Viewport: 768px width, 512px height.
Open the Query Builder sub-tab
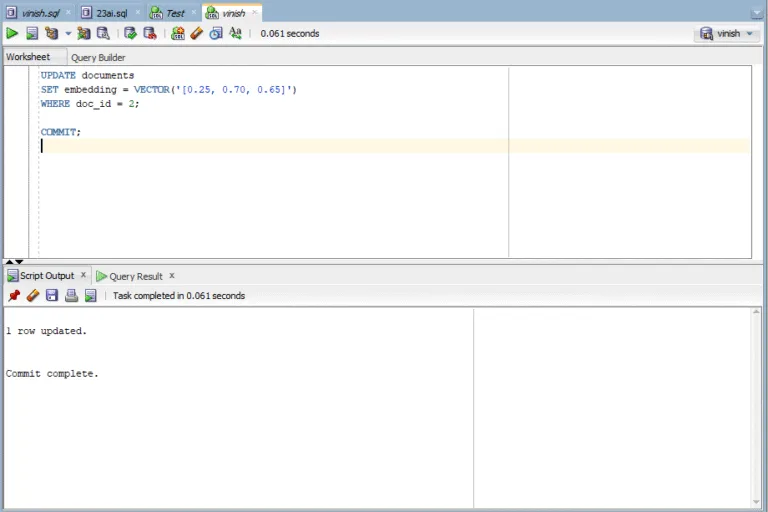pos(98,57)
